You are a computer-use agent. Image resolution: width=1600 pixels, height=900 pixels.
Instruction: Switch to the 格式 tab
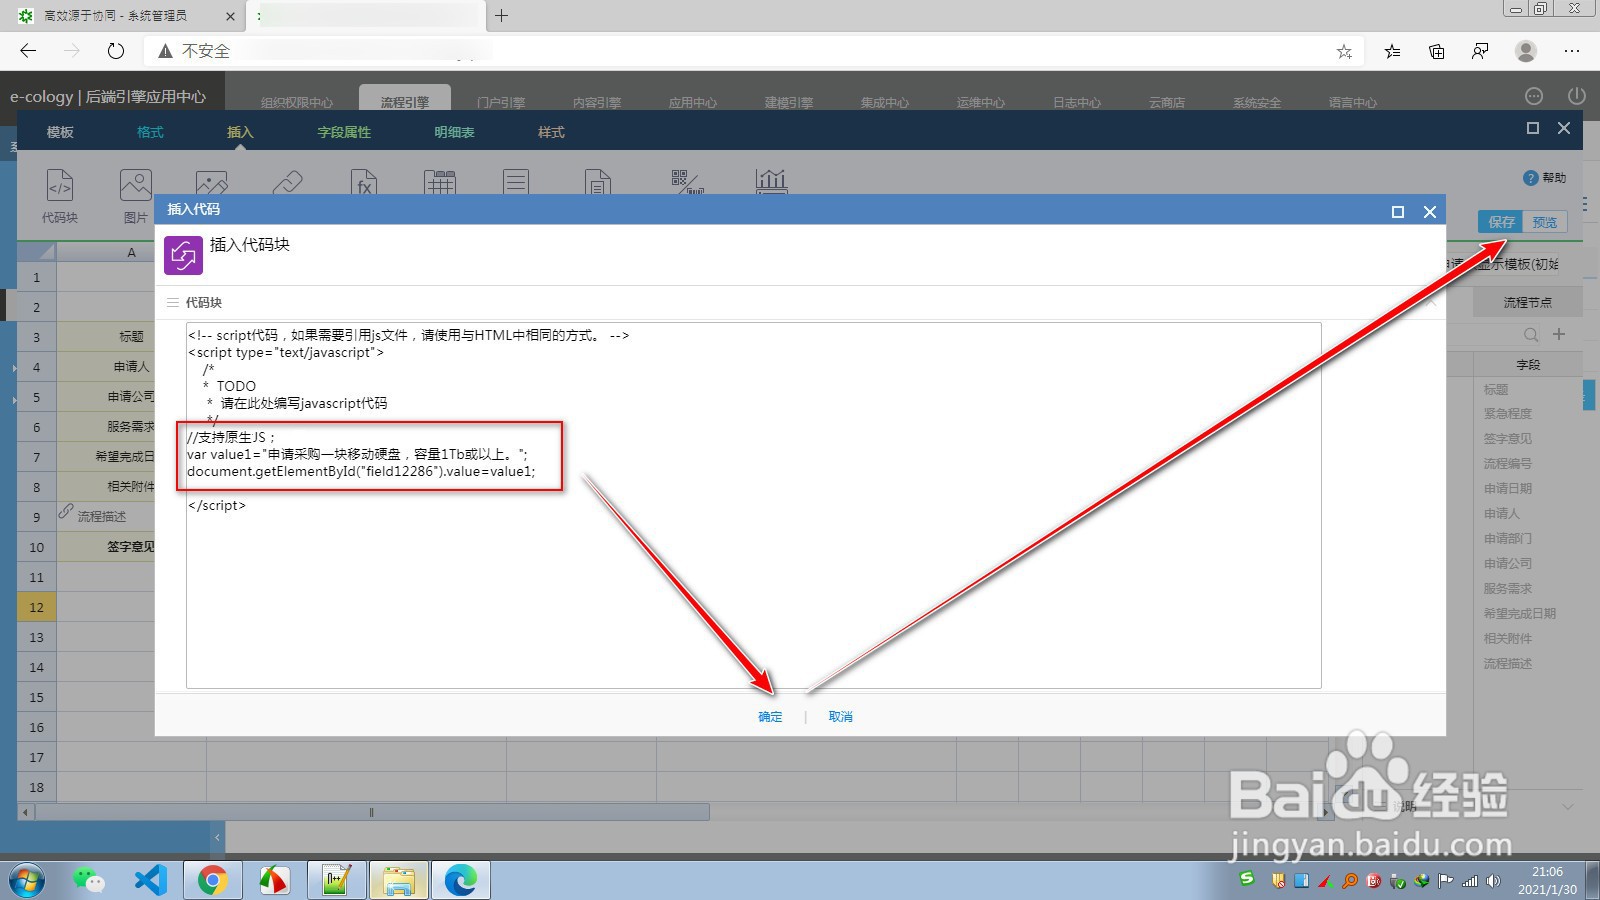(150, 132)
